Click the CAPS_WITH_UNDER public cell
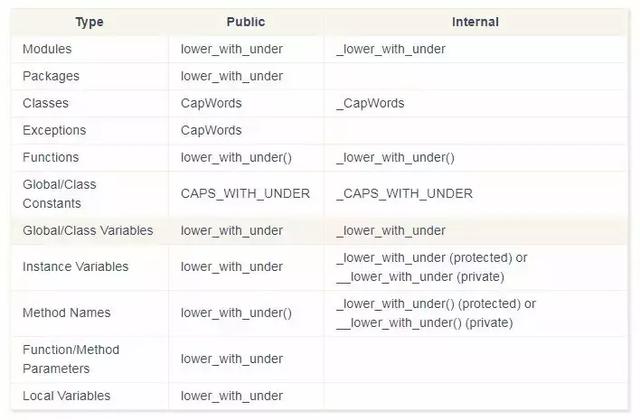This screenshot has width=640, height=420. [245, 193]
